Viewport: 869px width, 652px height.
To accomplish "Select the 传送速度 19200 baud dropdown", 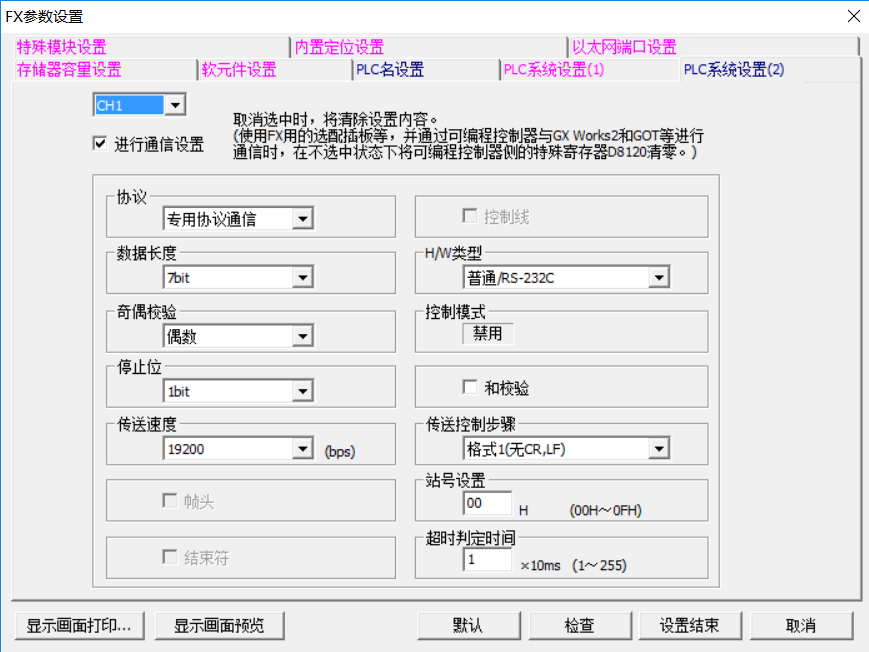I will tap(302, 450).
